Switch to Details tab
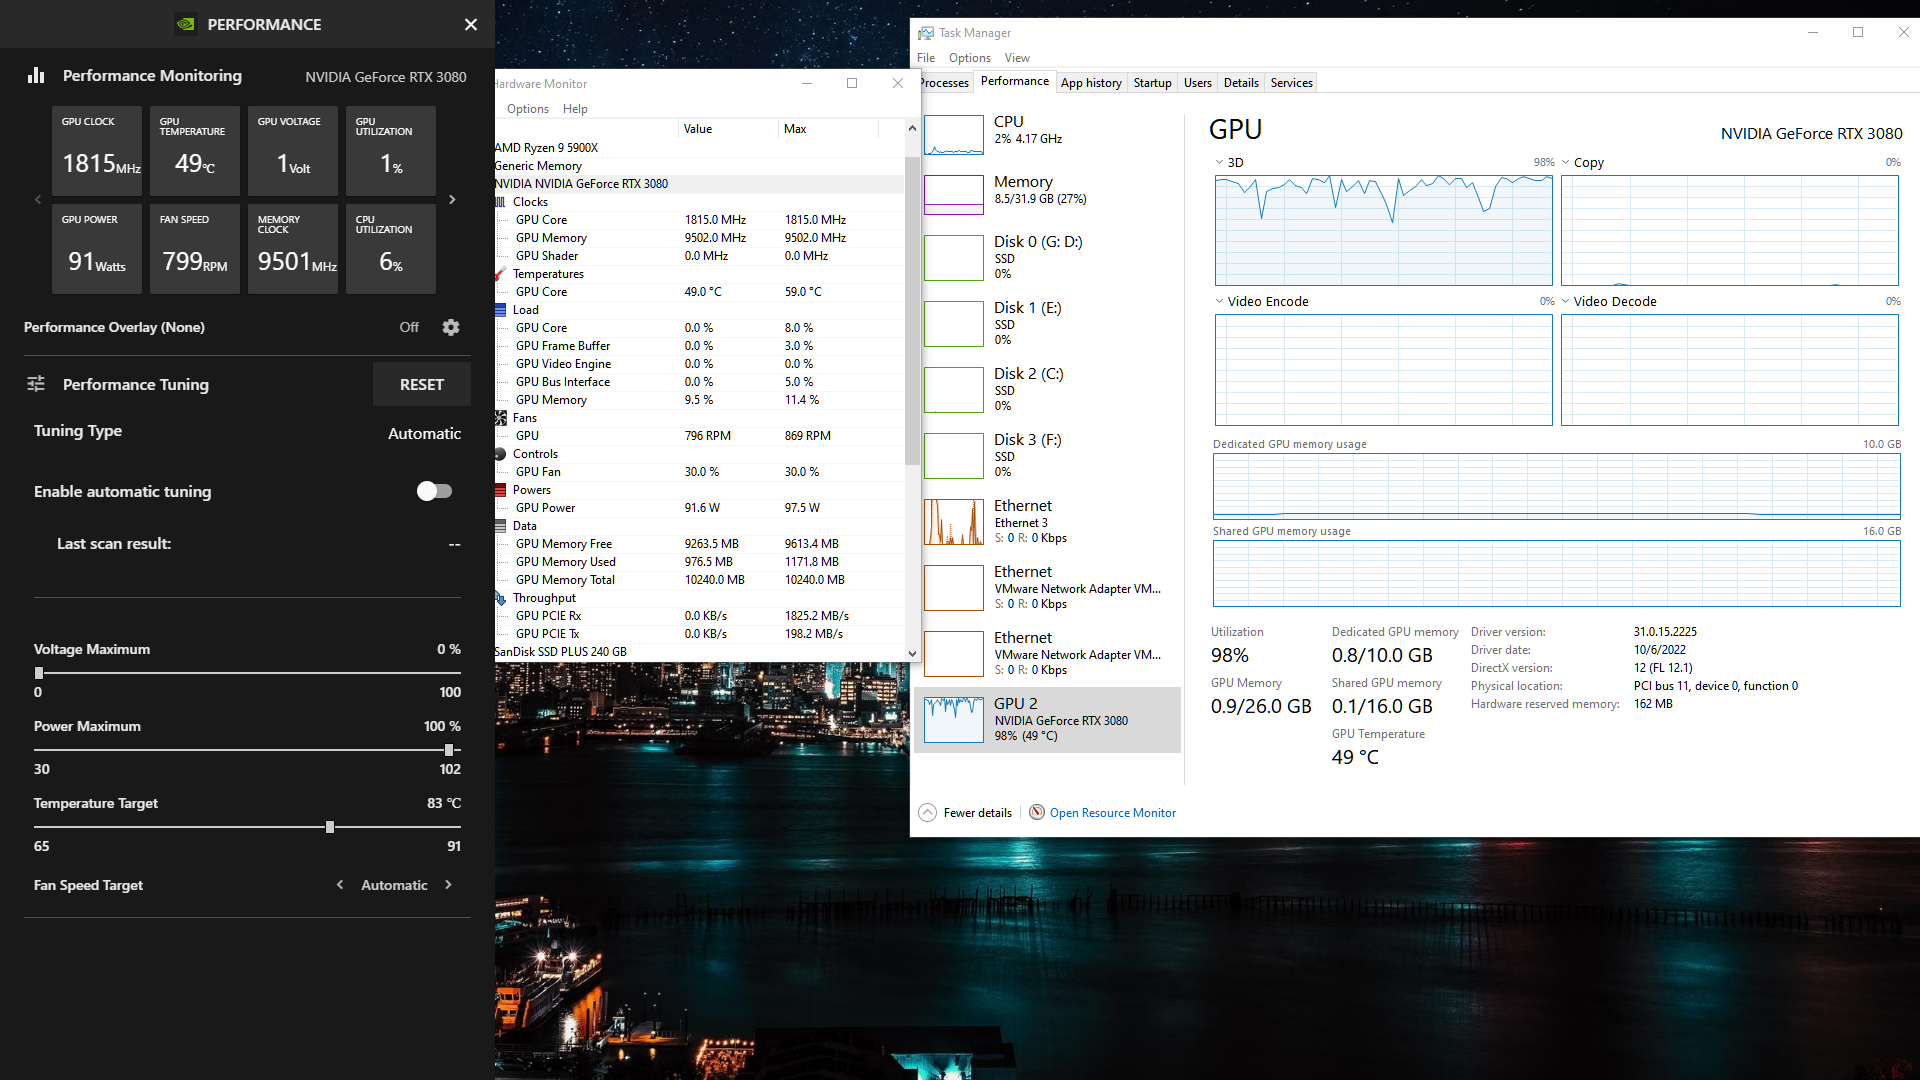This screenshot has height=1080, width=1920. click(1241, 83)
